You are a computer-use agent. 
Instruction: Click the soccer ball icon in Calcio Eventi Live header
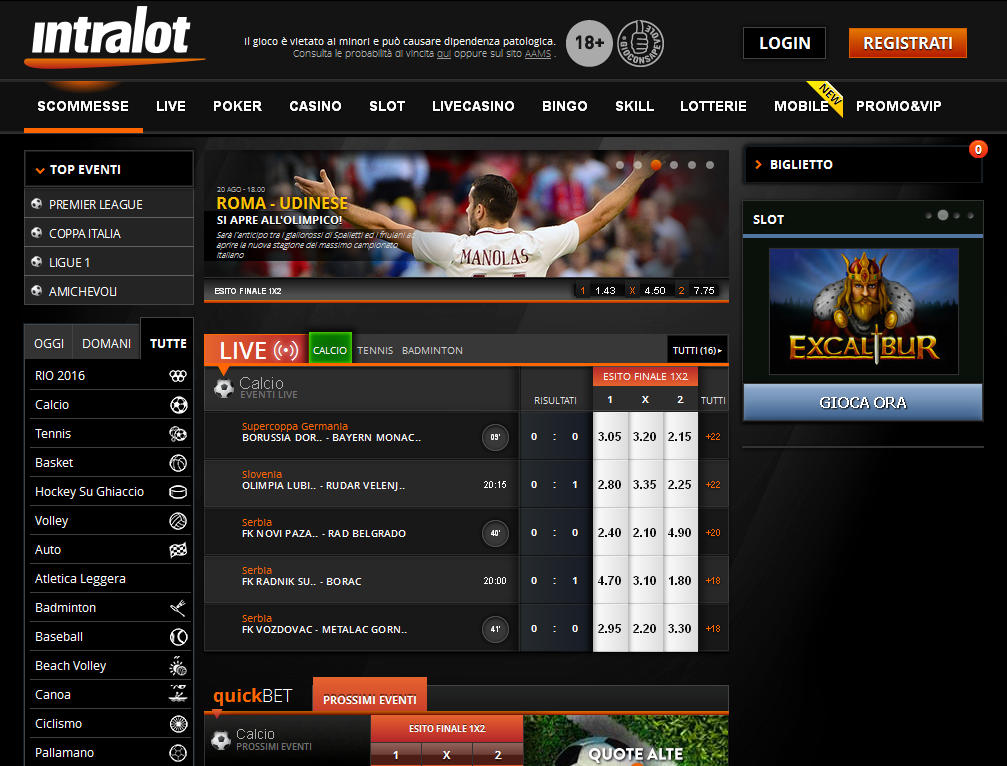[223, 388]
